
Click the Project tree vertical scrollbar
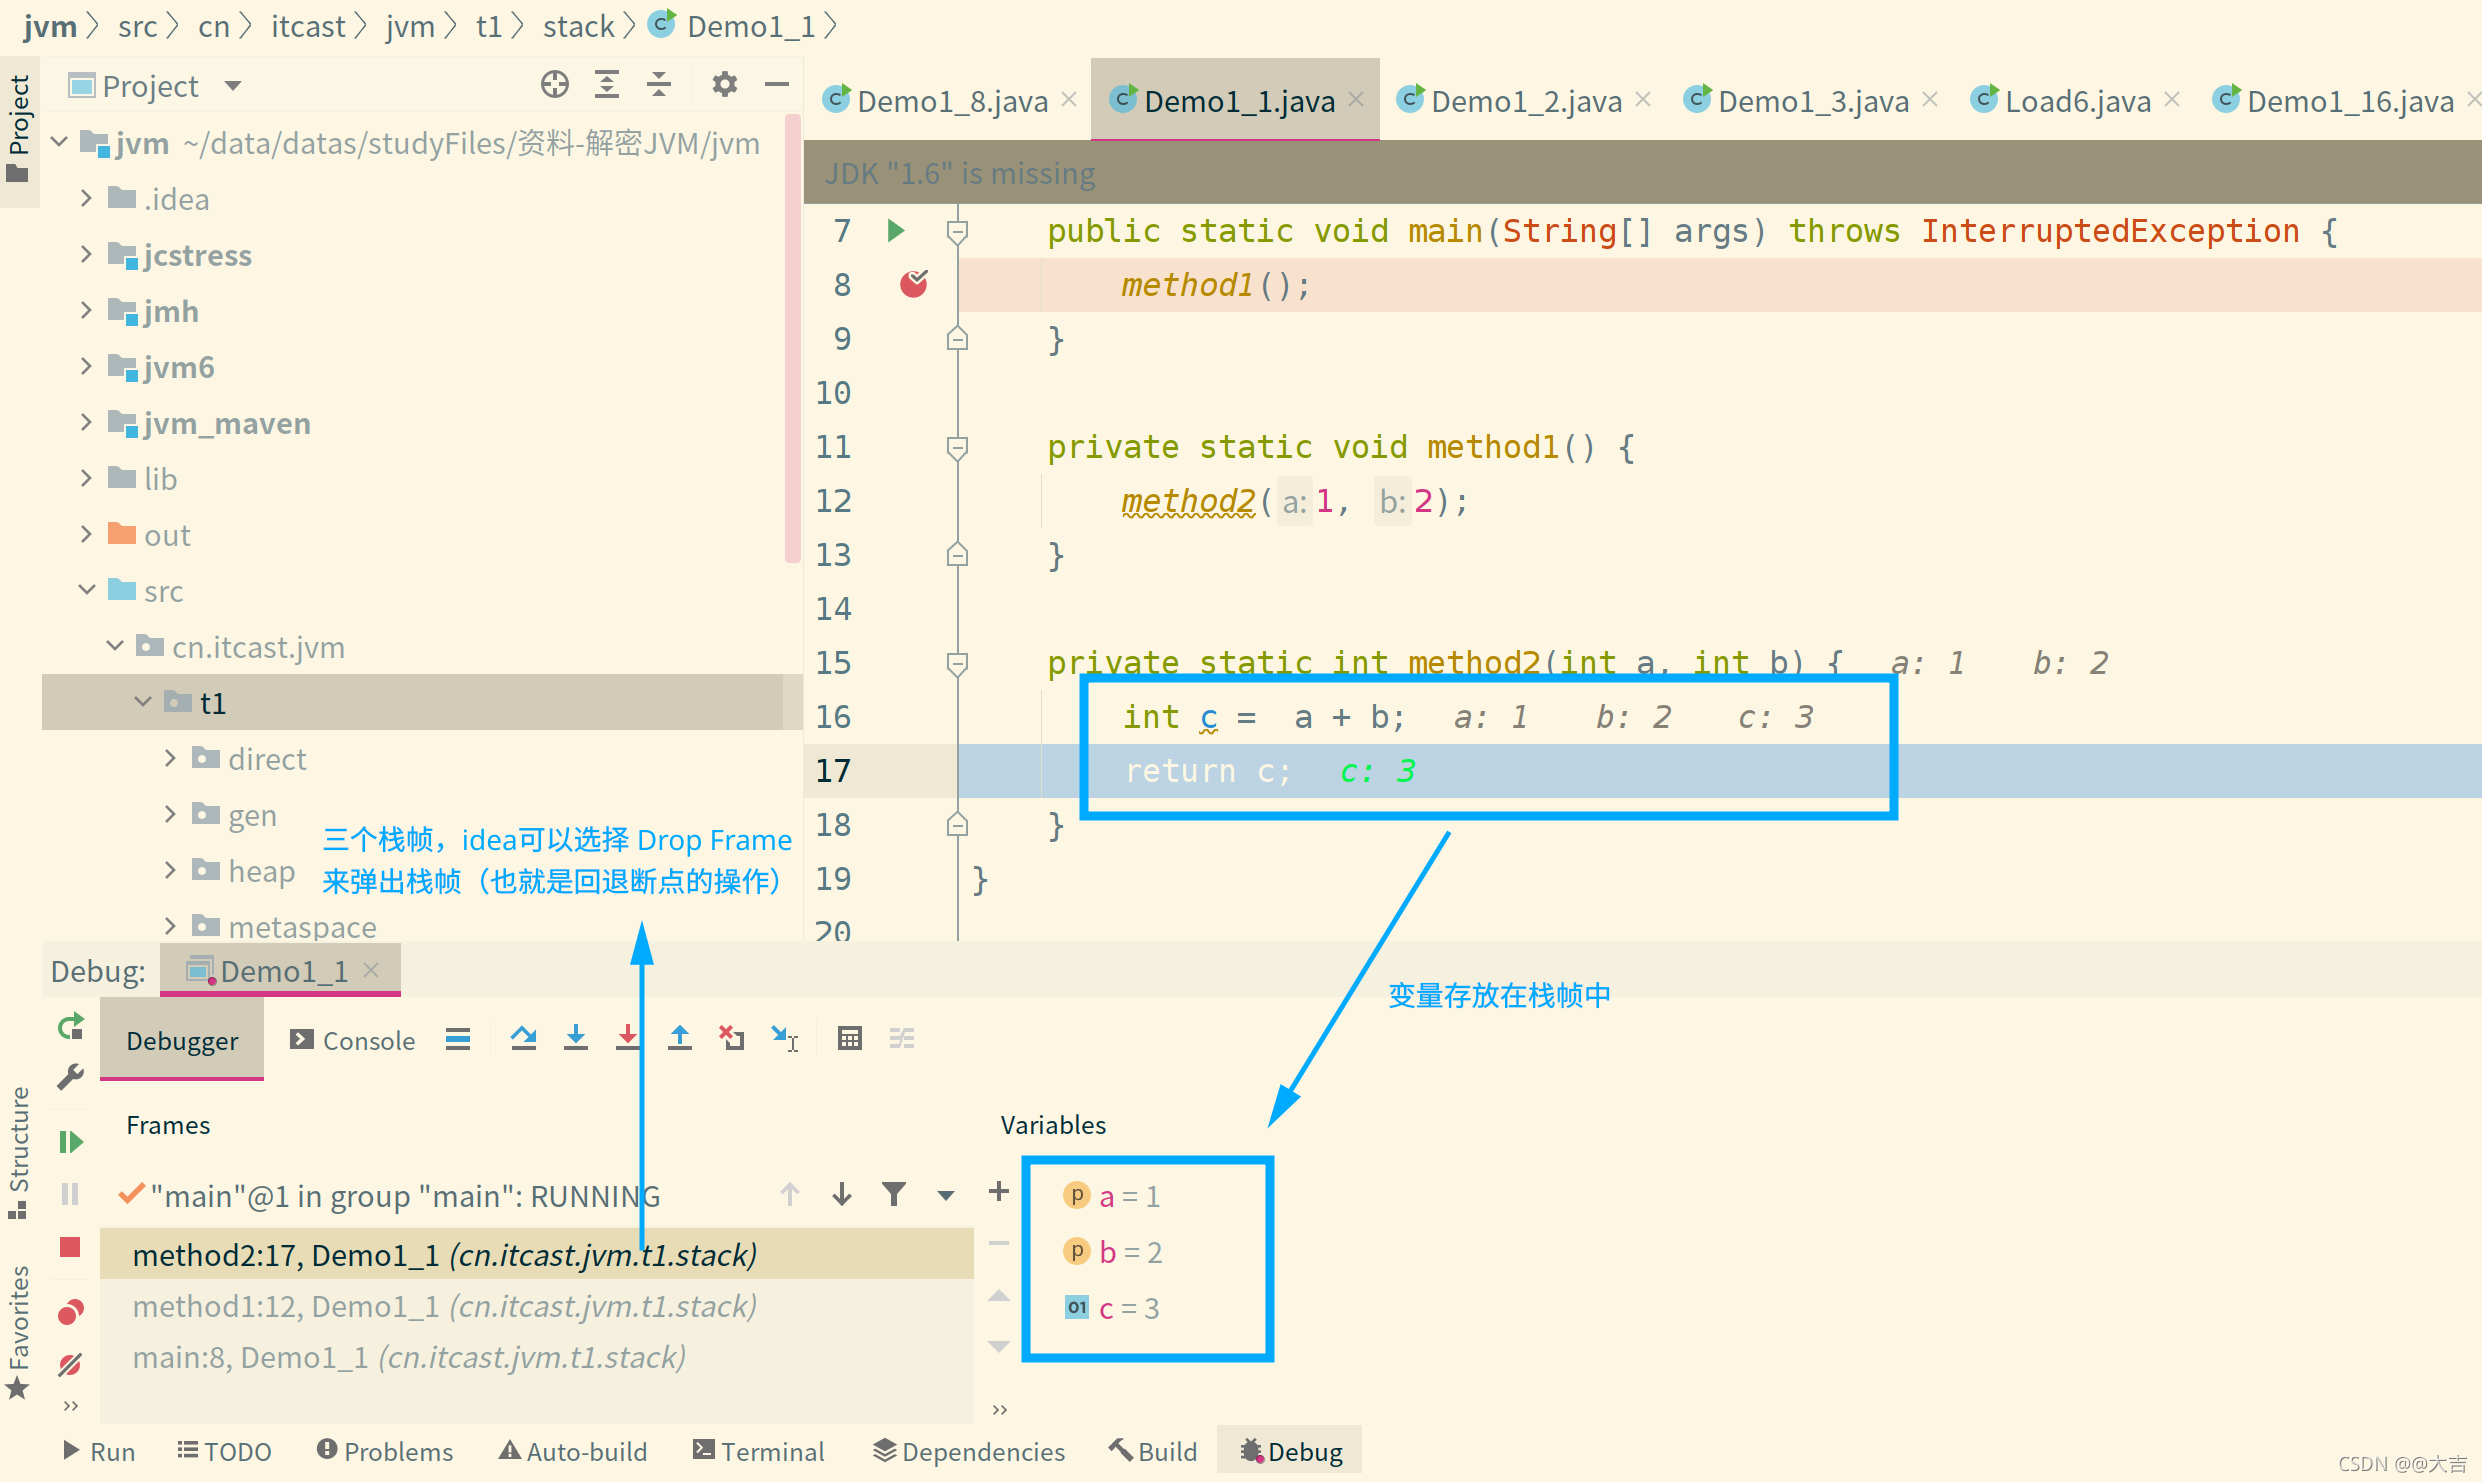(793, 340)
